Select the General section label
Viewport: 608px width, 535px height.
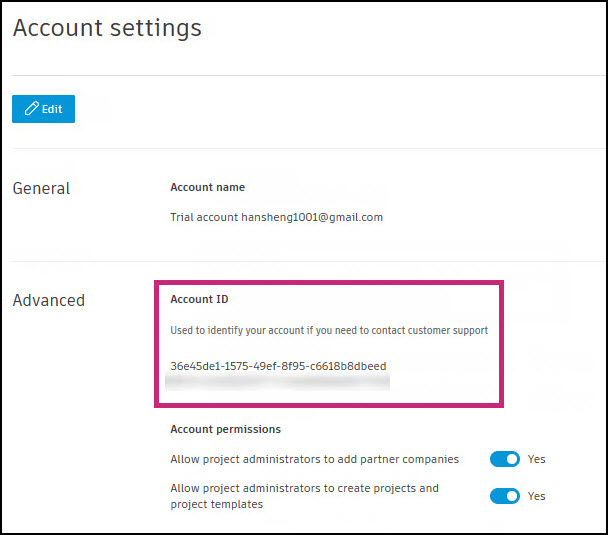coord(41,188)
